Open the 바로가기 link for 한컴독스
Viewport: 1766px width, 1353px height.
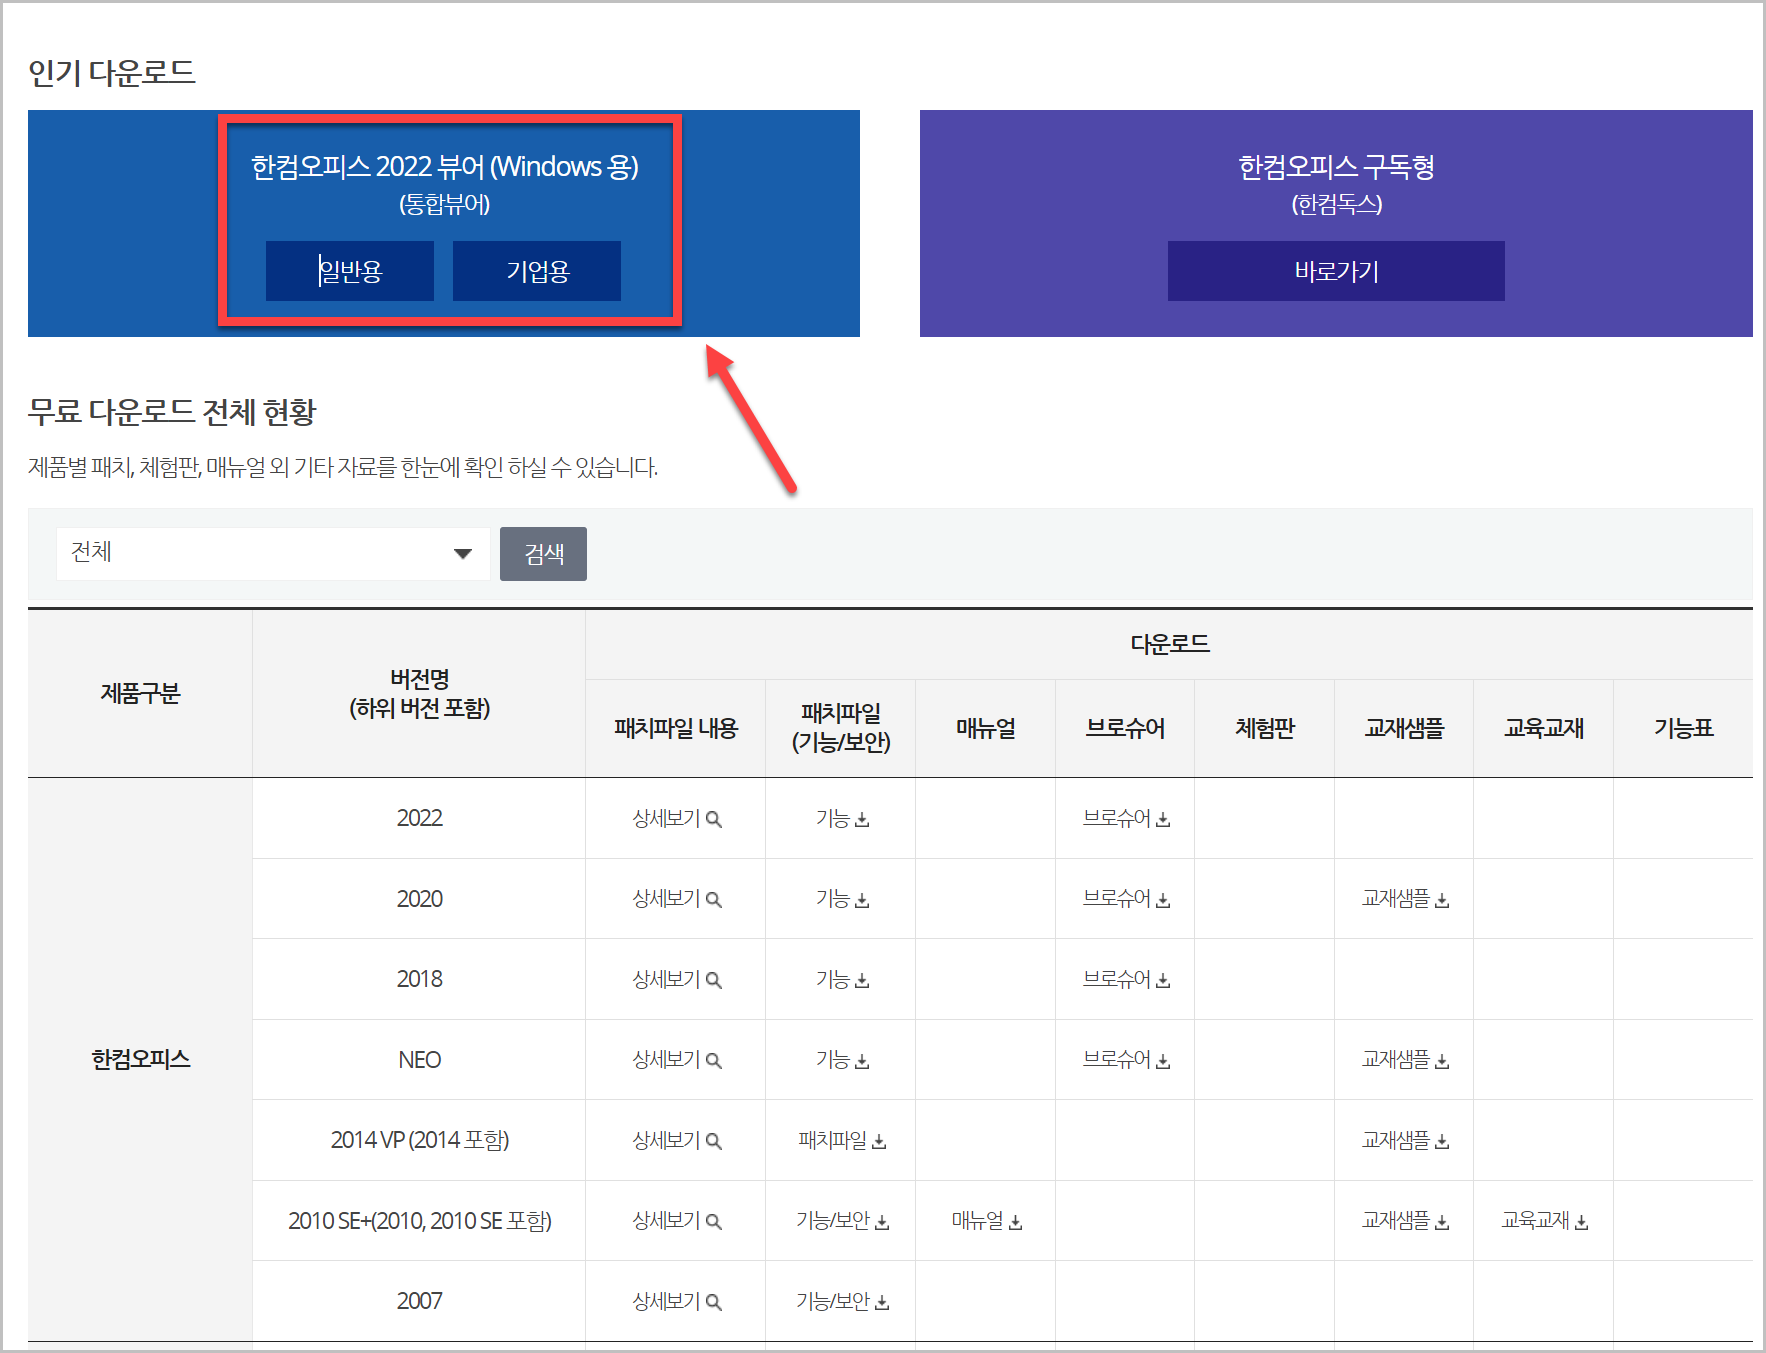click(x=1336, y=271)
